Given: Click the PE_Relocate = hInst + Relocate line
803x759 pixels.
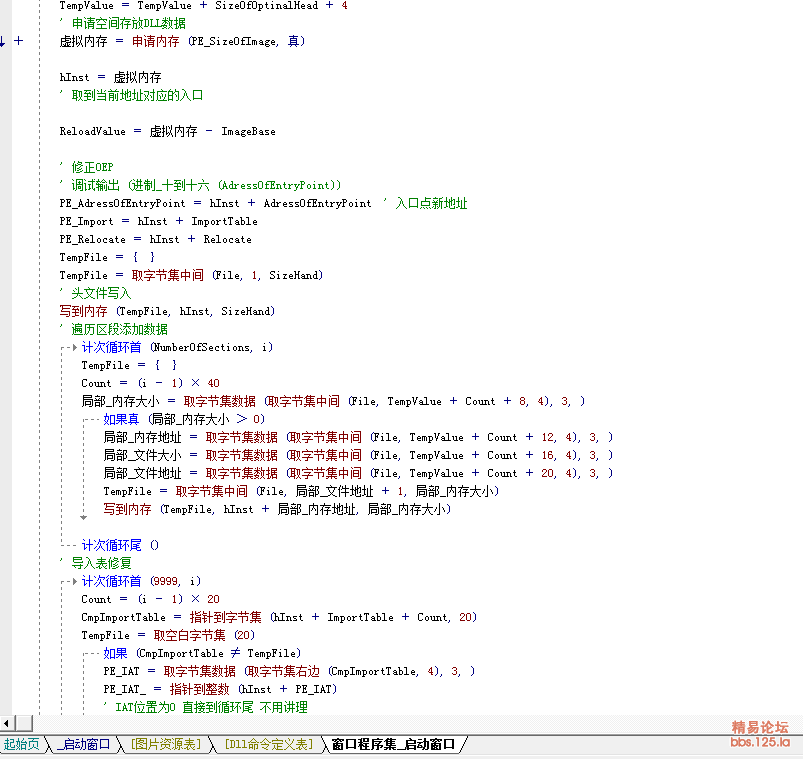Looking at the screenshot, I should (x=155, y=239).
